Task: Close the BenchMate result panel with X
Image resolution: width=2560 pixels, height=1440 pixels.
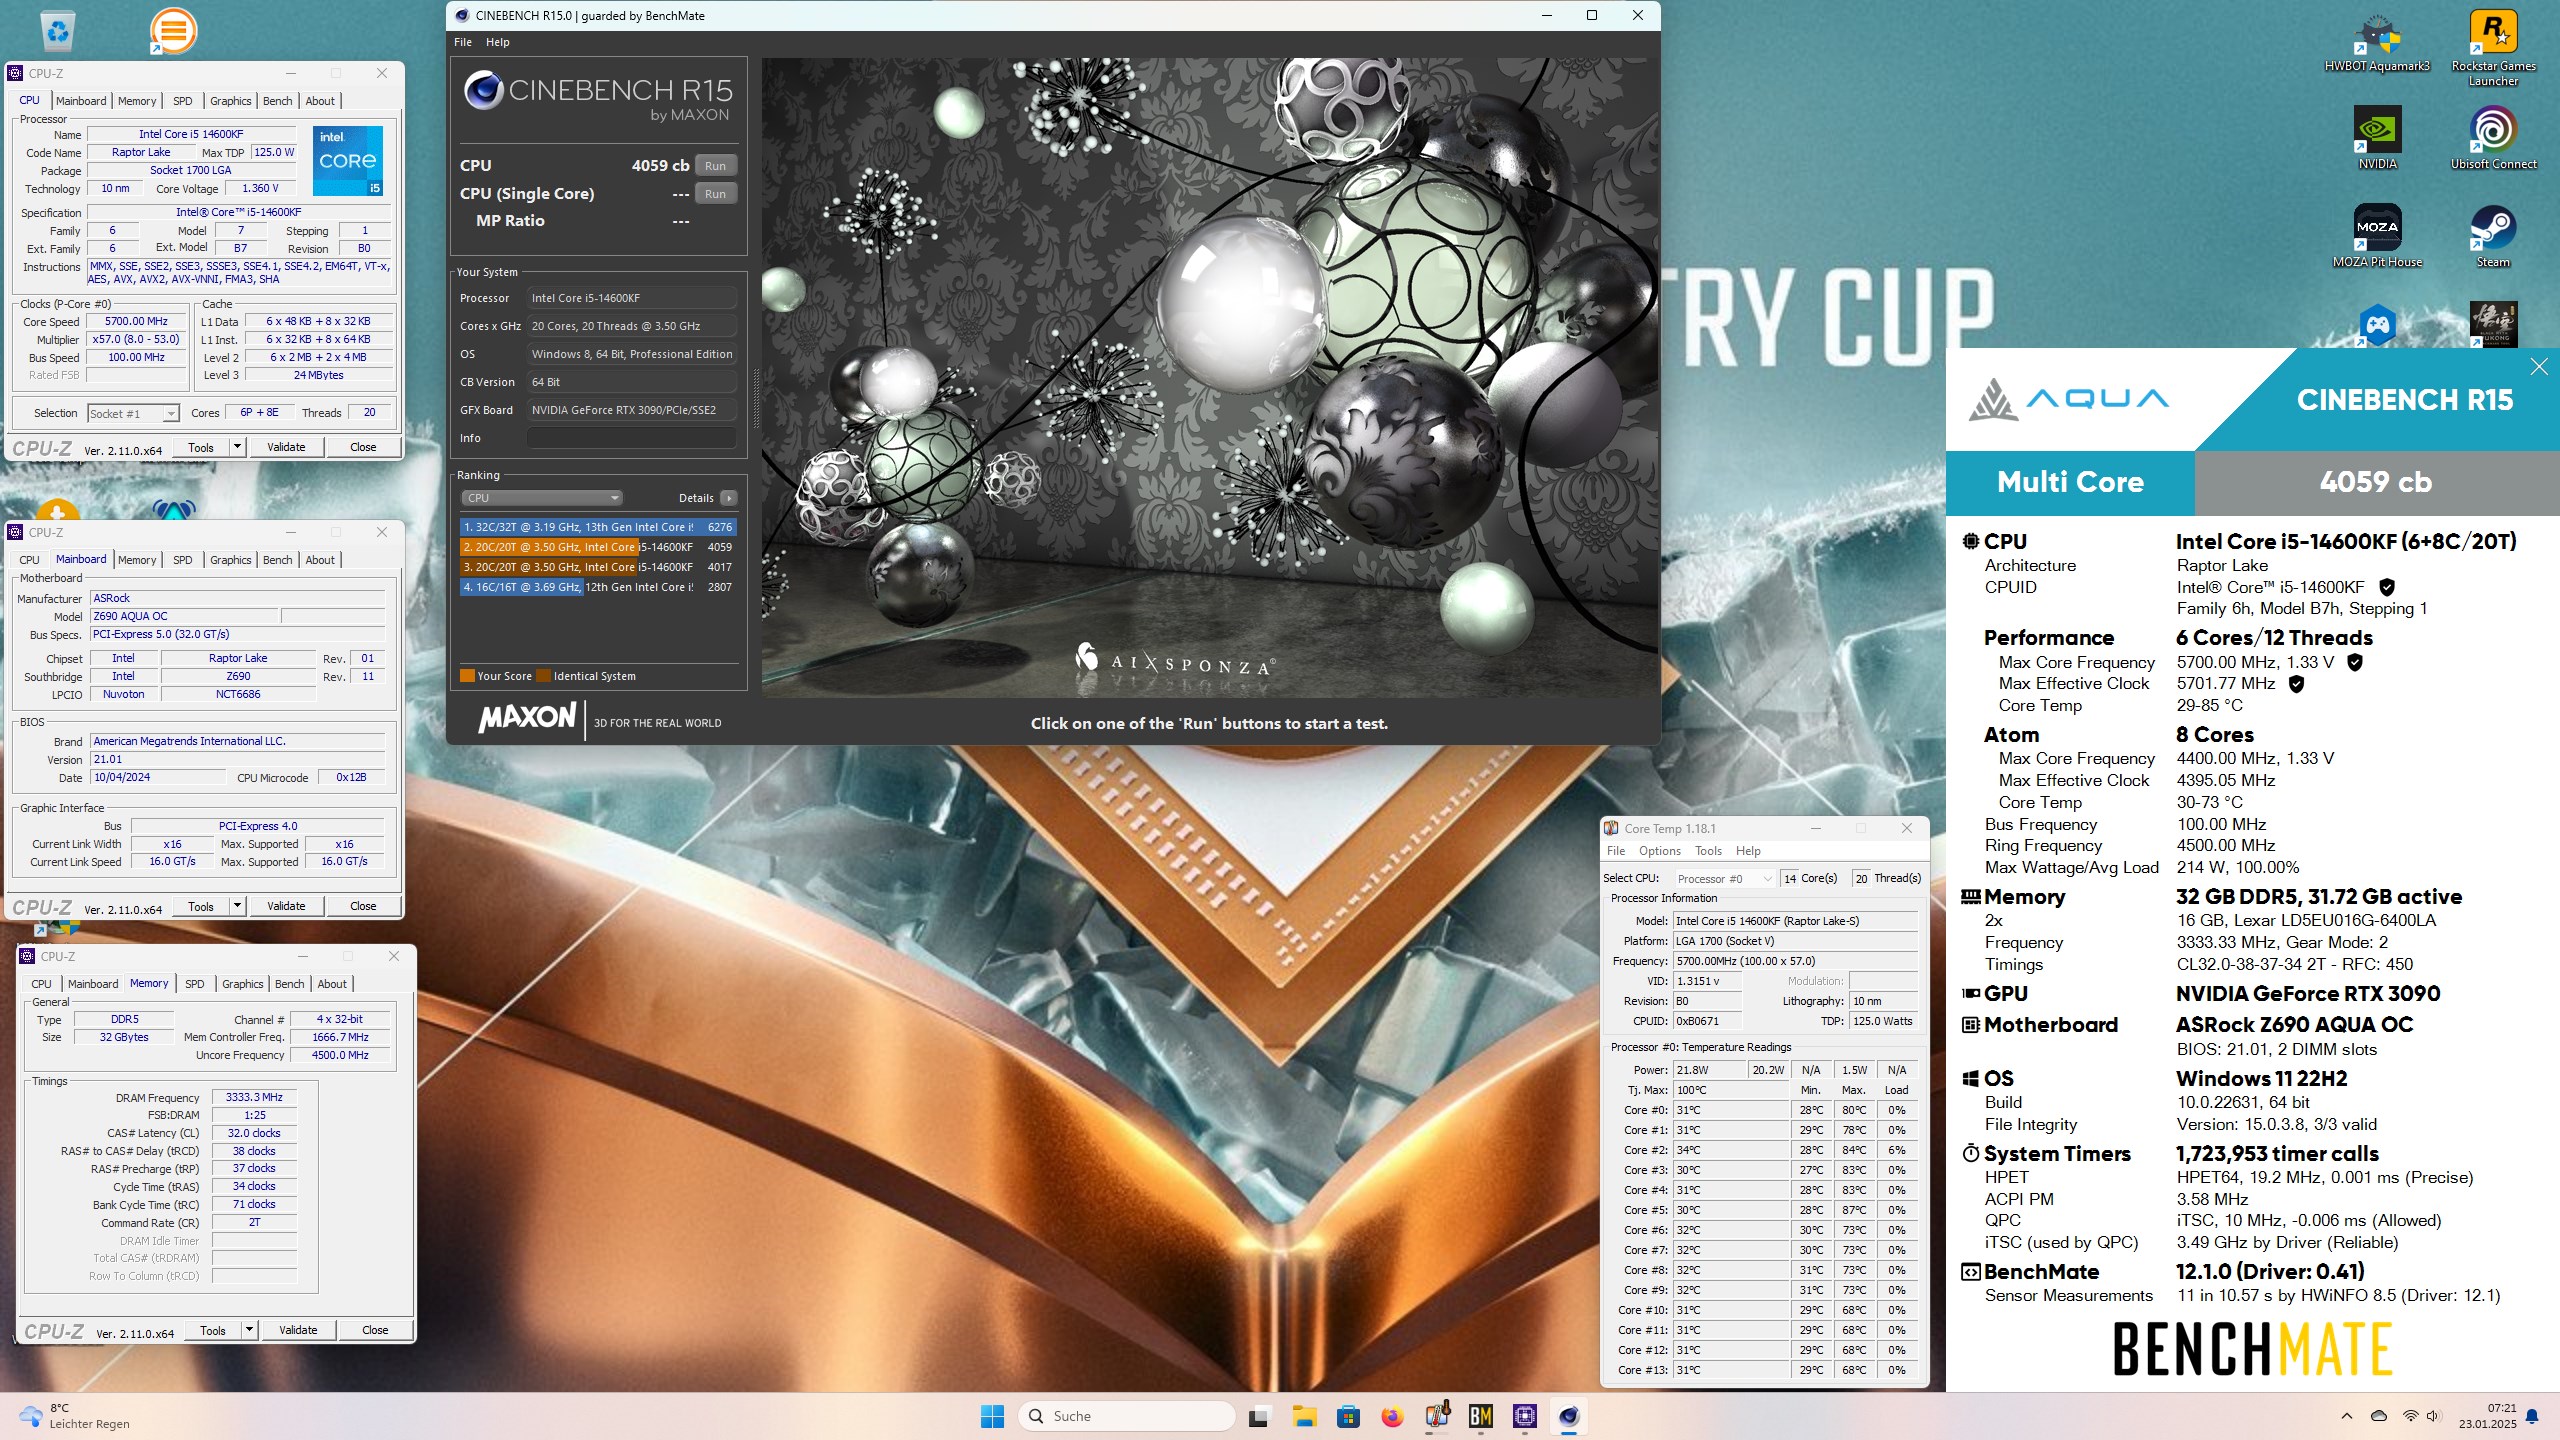Action: (x=2539, y=367)
